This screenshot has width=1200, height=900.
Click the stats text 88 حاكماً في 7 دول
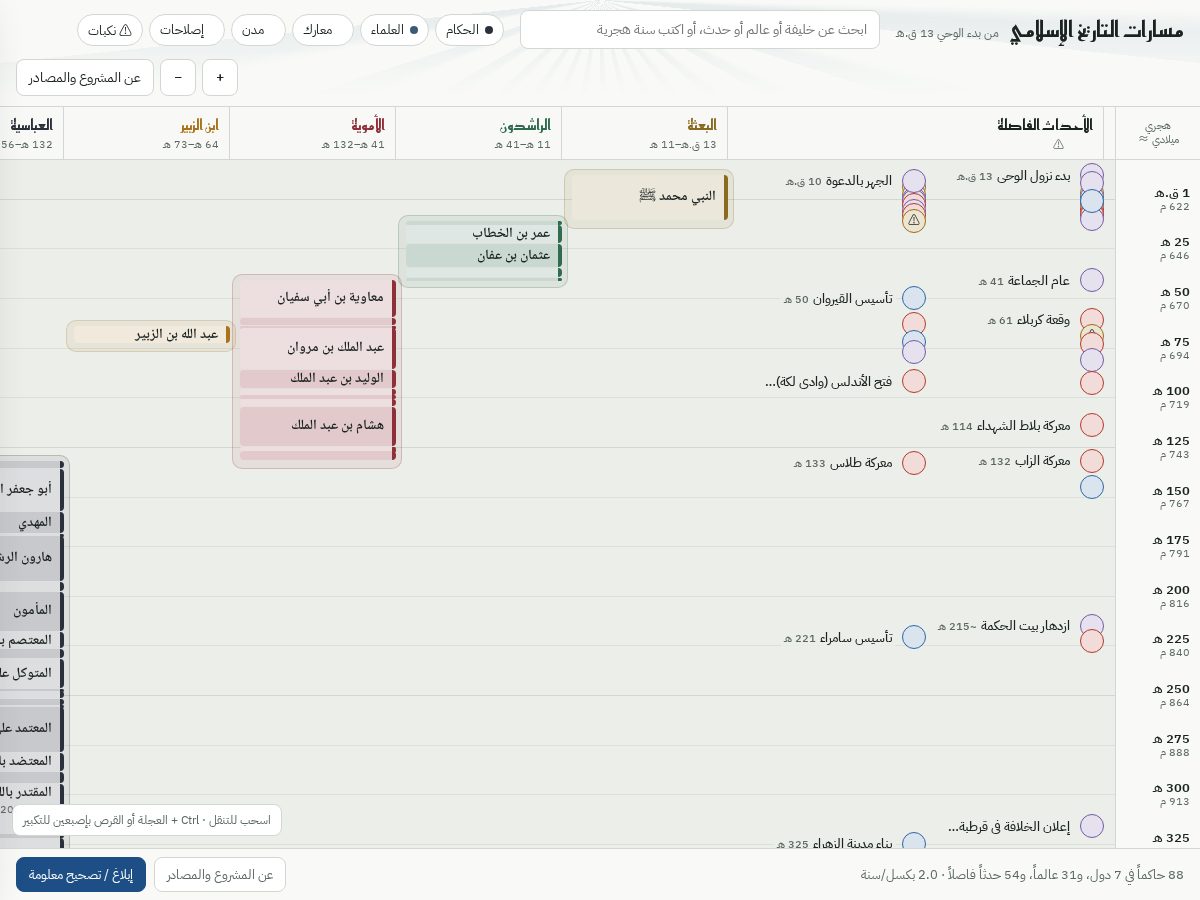tap(1022, 875)
